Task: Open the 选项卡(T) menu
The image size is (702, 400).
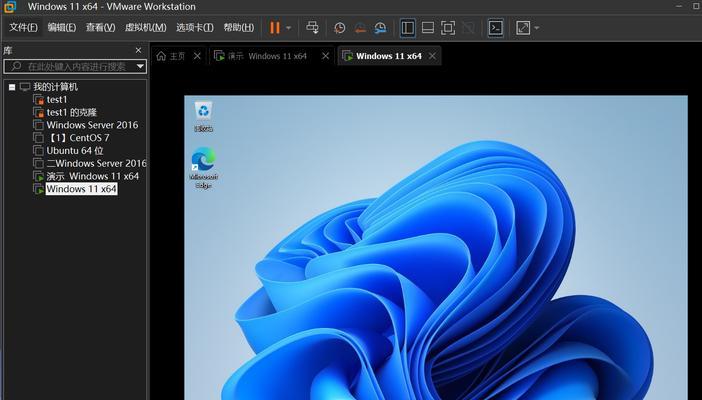Action: (x=195, y=27)
